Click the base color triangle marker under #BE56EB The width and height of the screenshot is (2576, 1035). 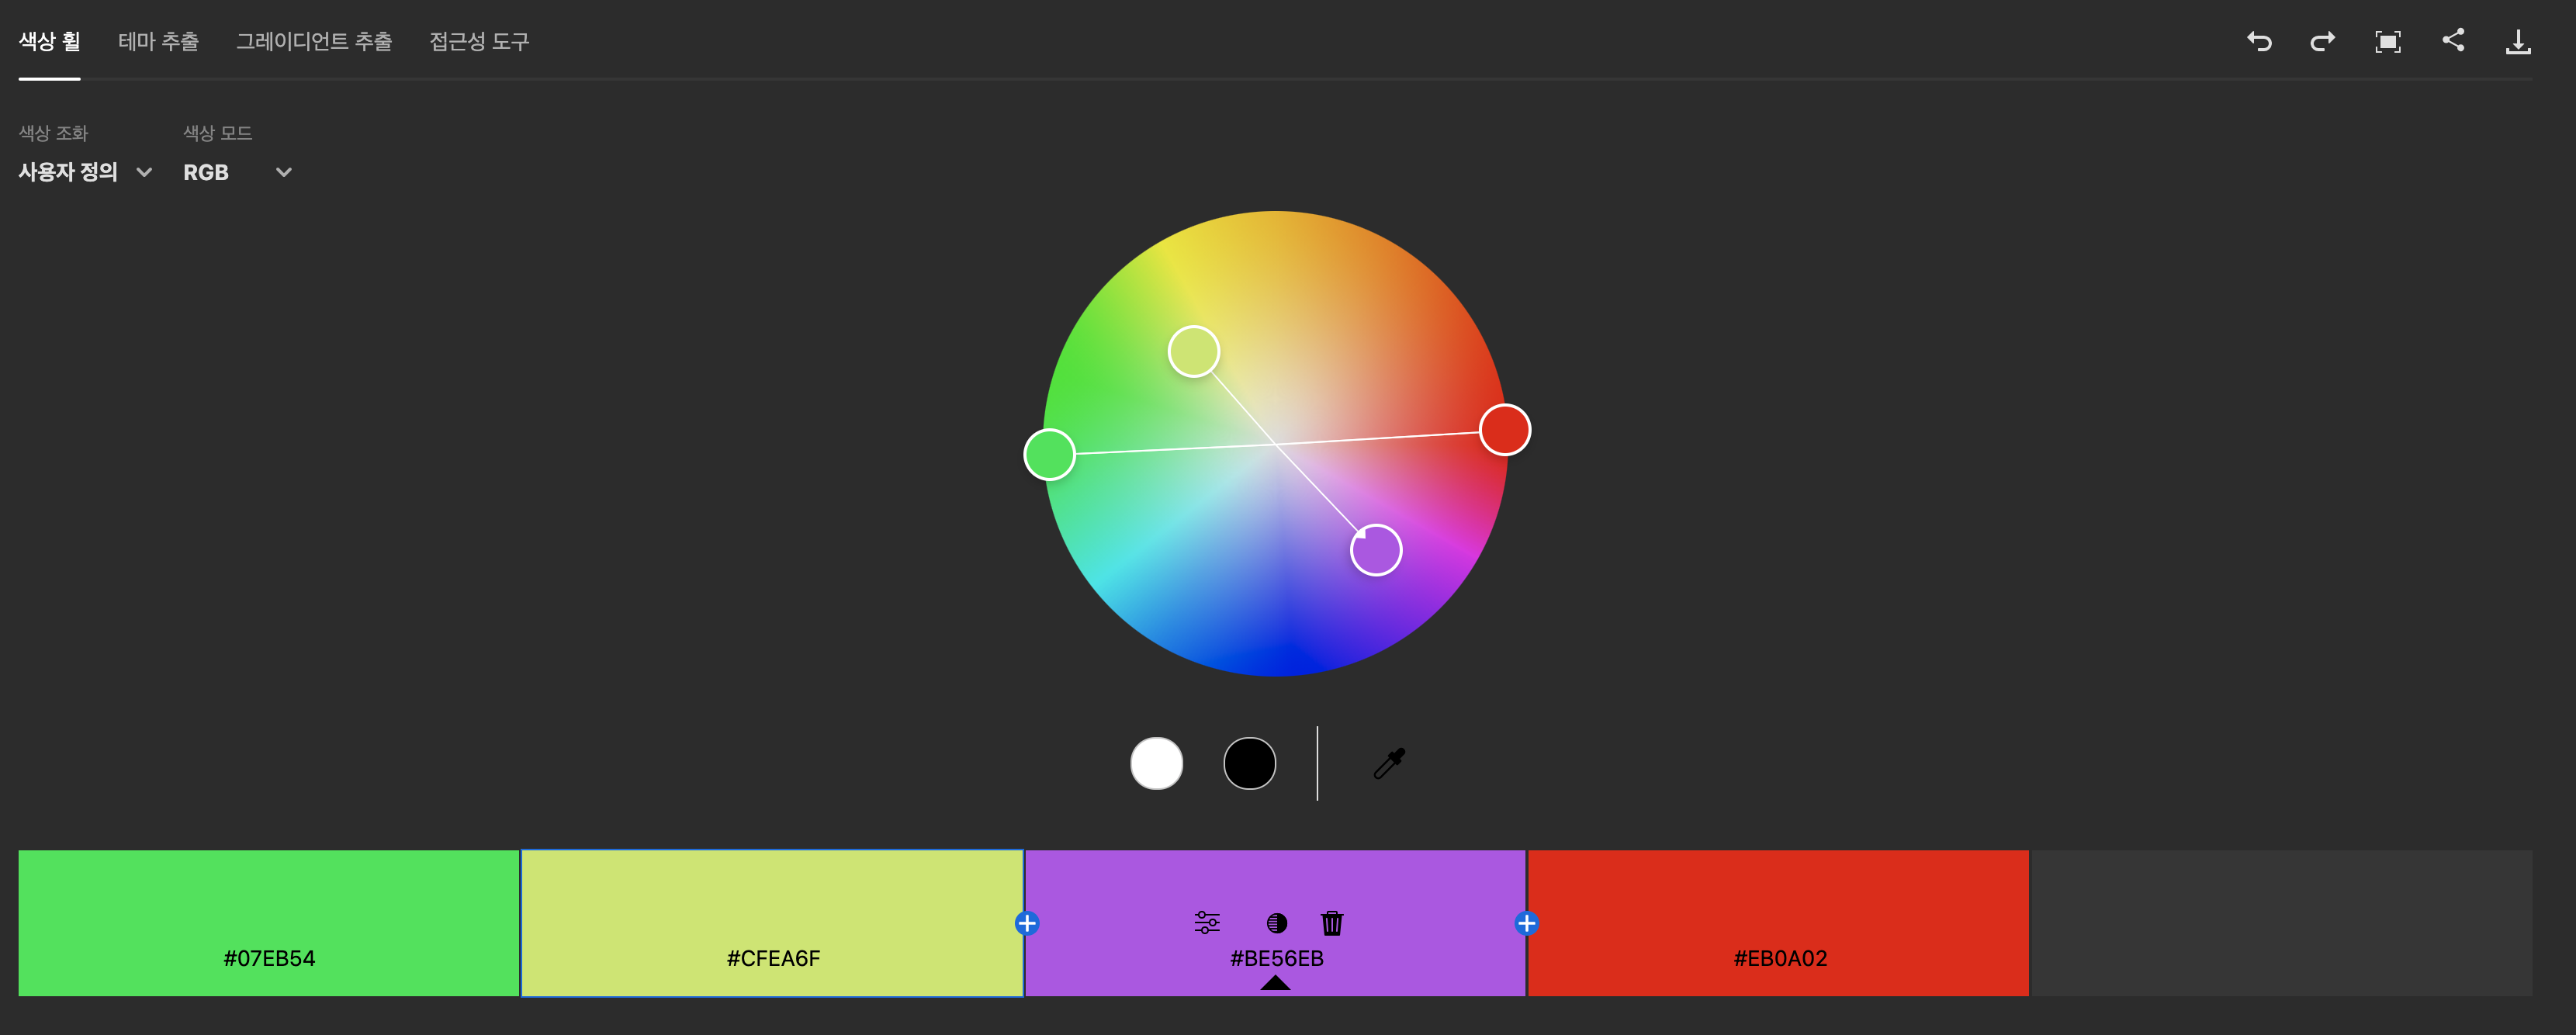[1275, 983]
